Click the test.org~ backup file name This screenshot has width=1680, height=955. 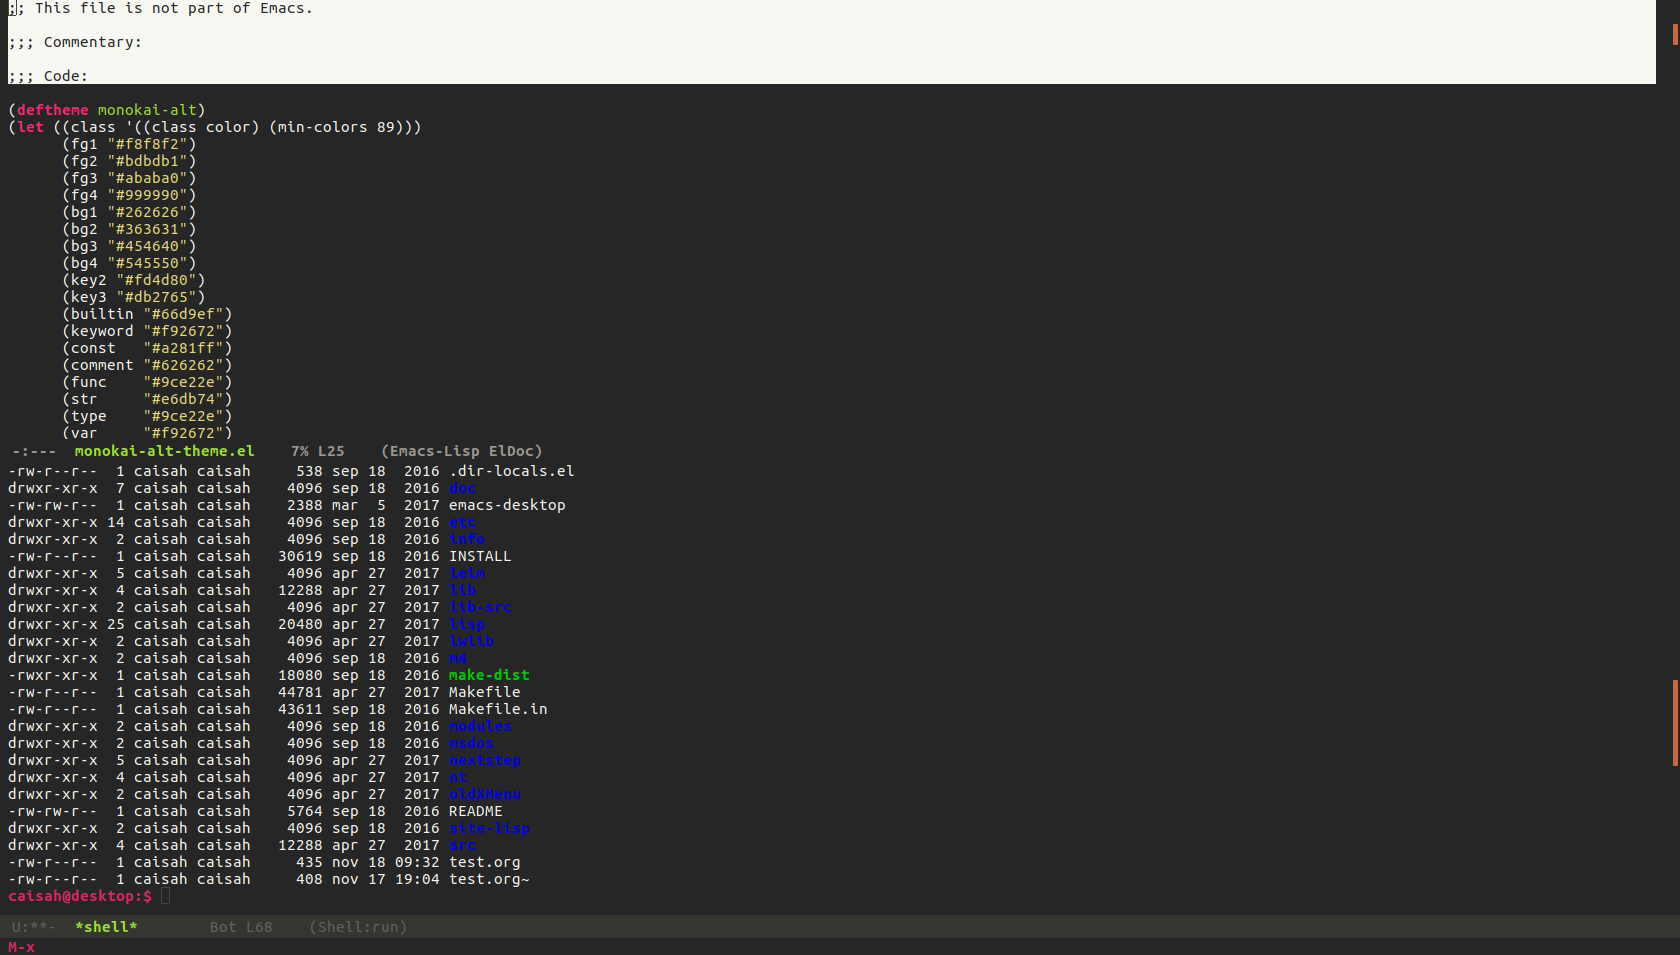click(x=489, y=879)
